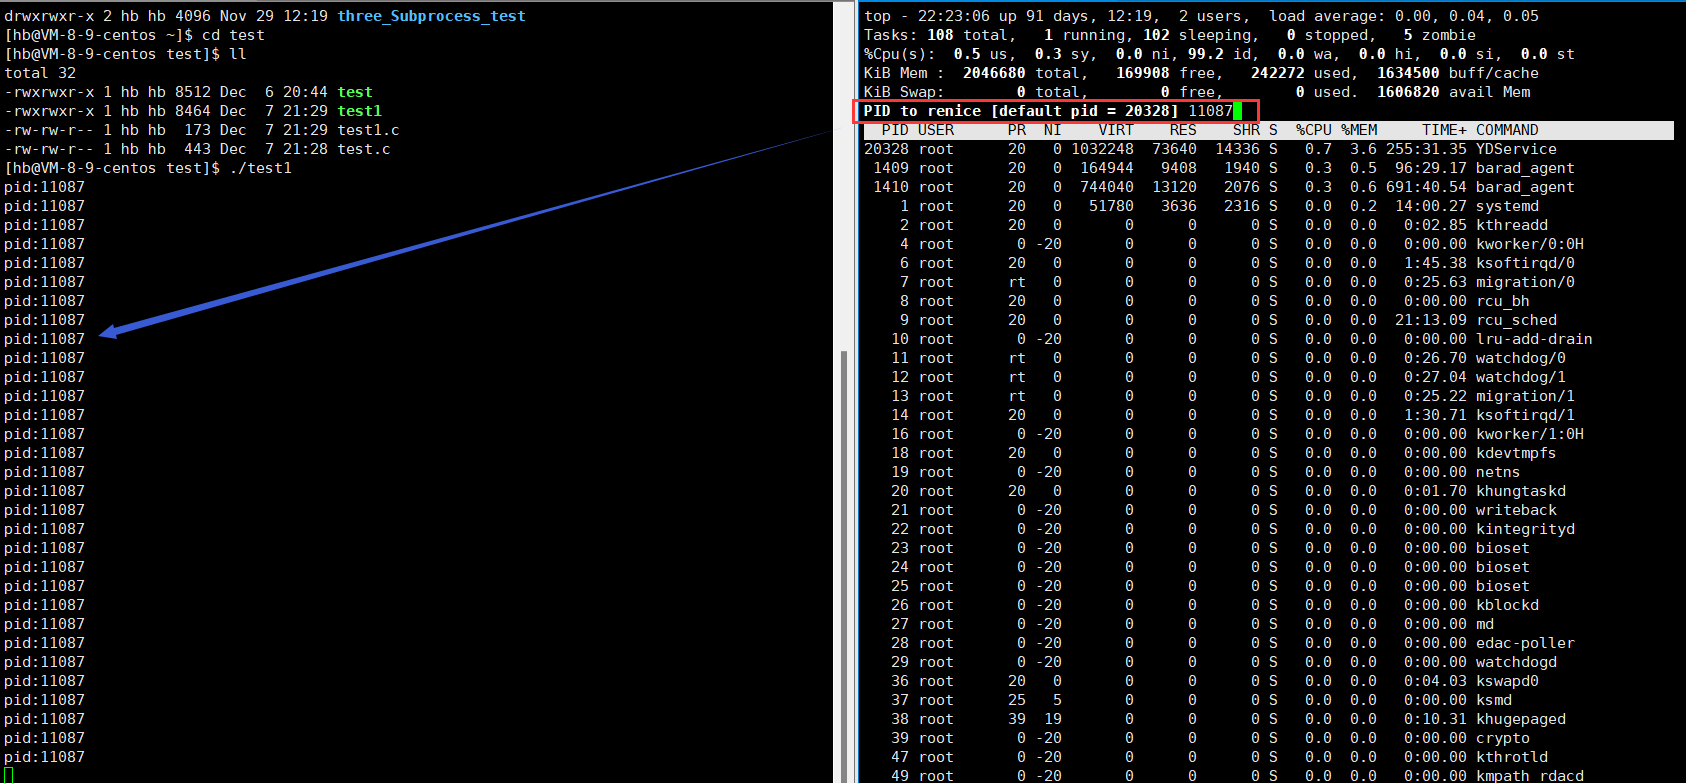Viewport: 1686px width, 783px height.
Task: Click the %CPU column header in top
Action: (1314, 130)
